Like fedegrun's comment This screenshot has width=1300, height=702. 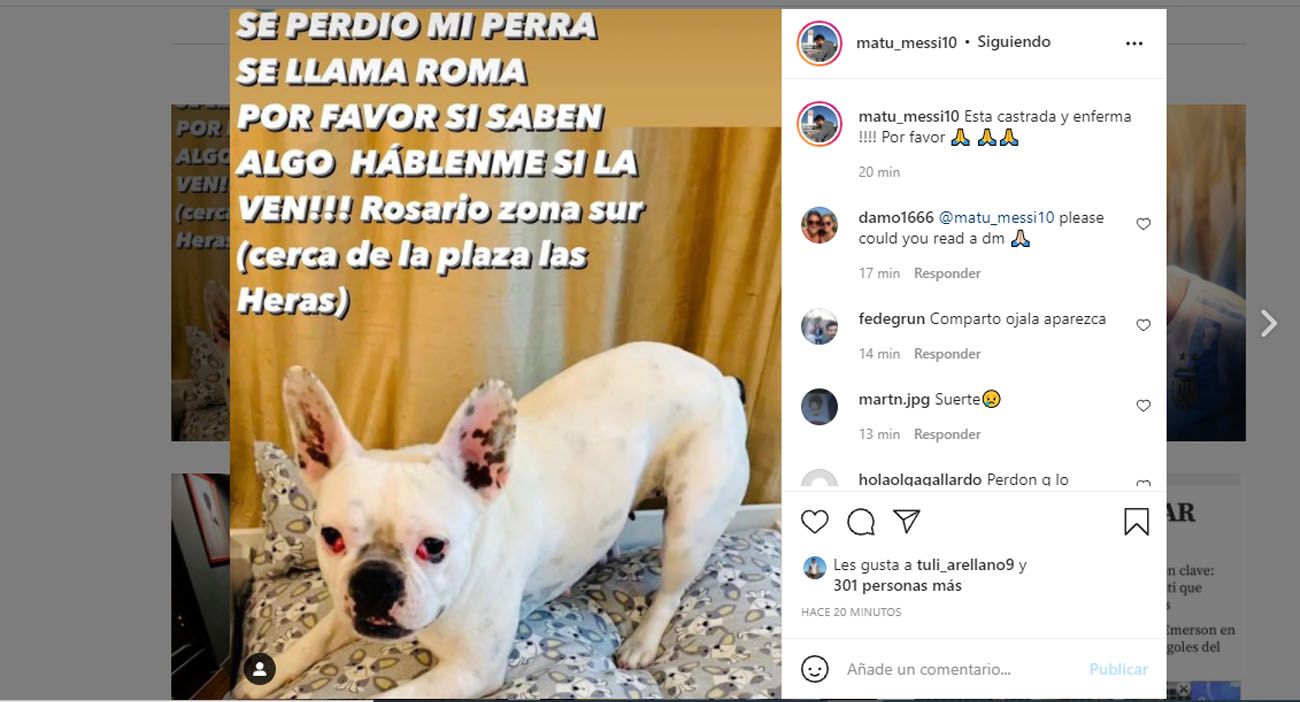(x=1143, y=325)
